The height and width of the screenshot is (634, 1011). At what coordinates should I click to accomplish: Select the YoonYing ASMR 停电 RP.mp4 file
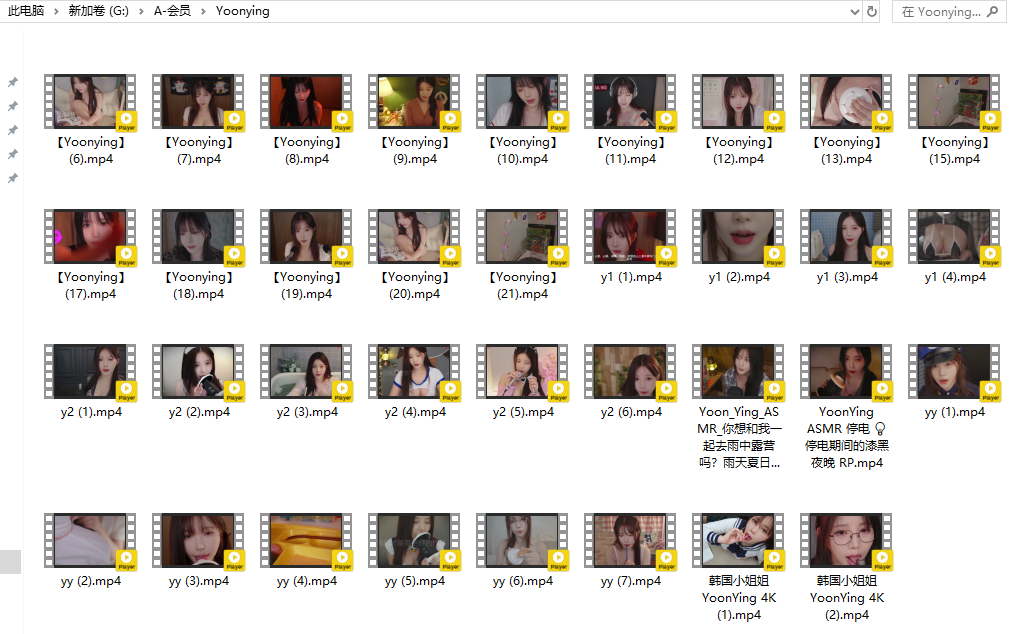tap(847, 372)
